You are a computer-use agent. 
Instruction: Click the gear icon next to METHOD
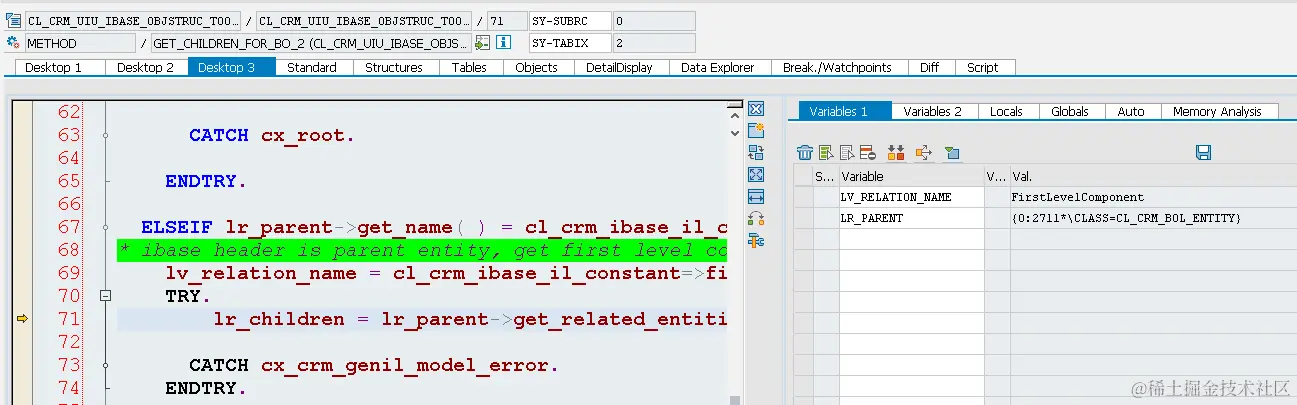[13, 43]
